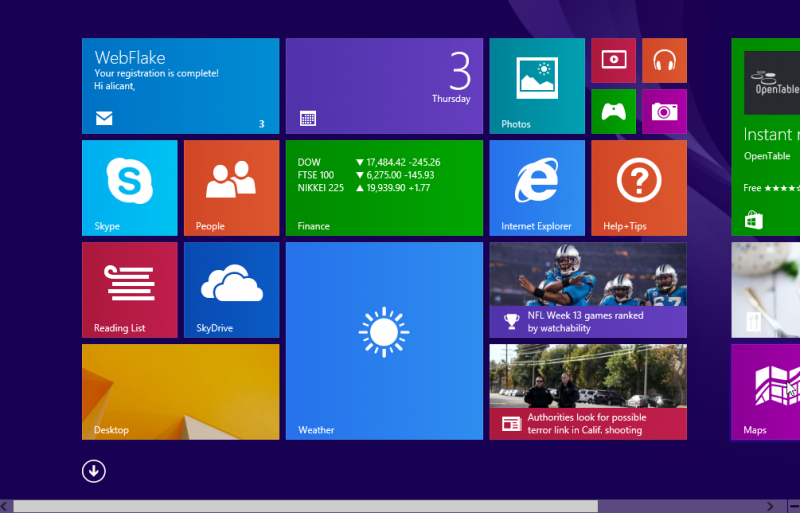Launch the Music headphones tile
The height and width of the screenshot is (513, 800).
[664, 60]
